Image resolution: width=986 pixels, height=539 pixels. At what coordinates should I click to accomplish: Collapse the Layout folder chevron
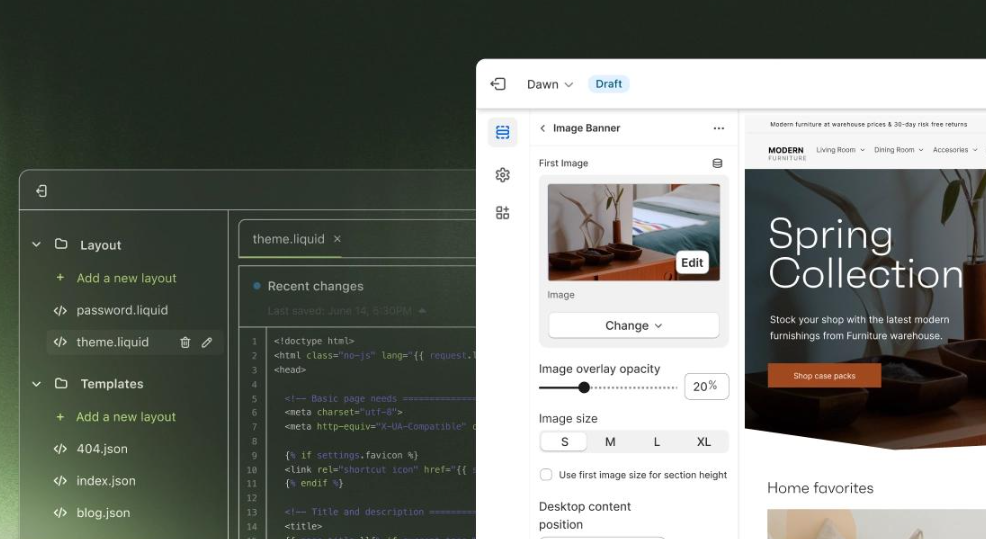[x=36, y=245]
